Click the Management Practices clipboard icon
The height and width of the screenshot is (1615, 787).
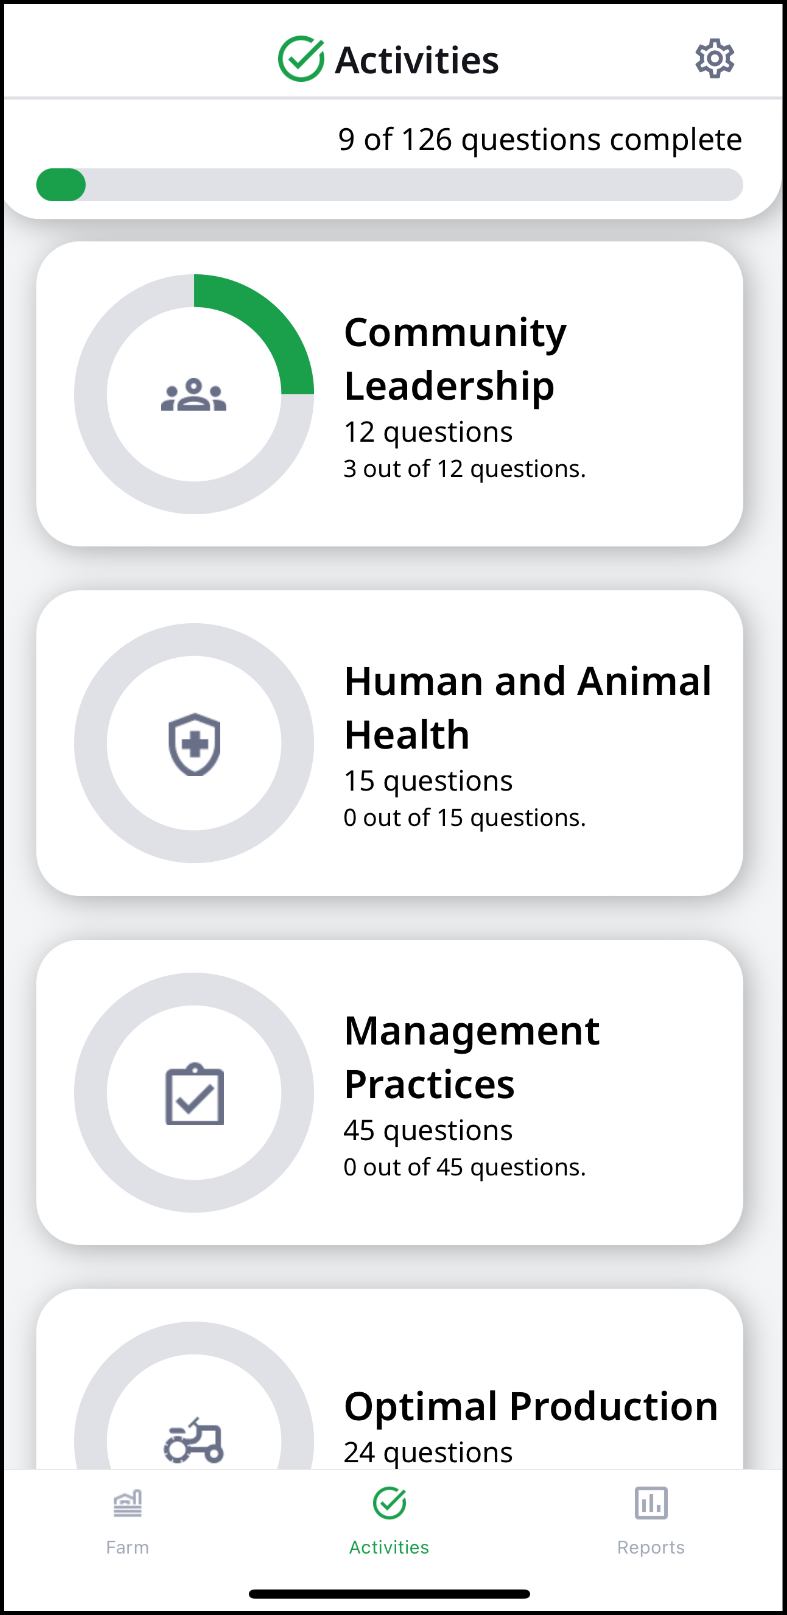[x=194, y=1093]
